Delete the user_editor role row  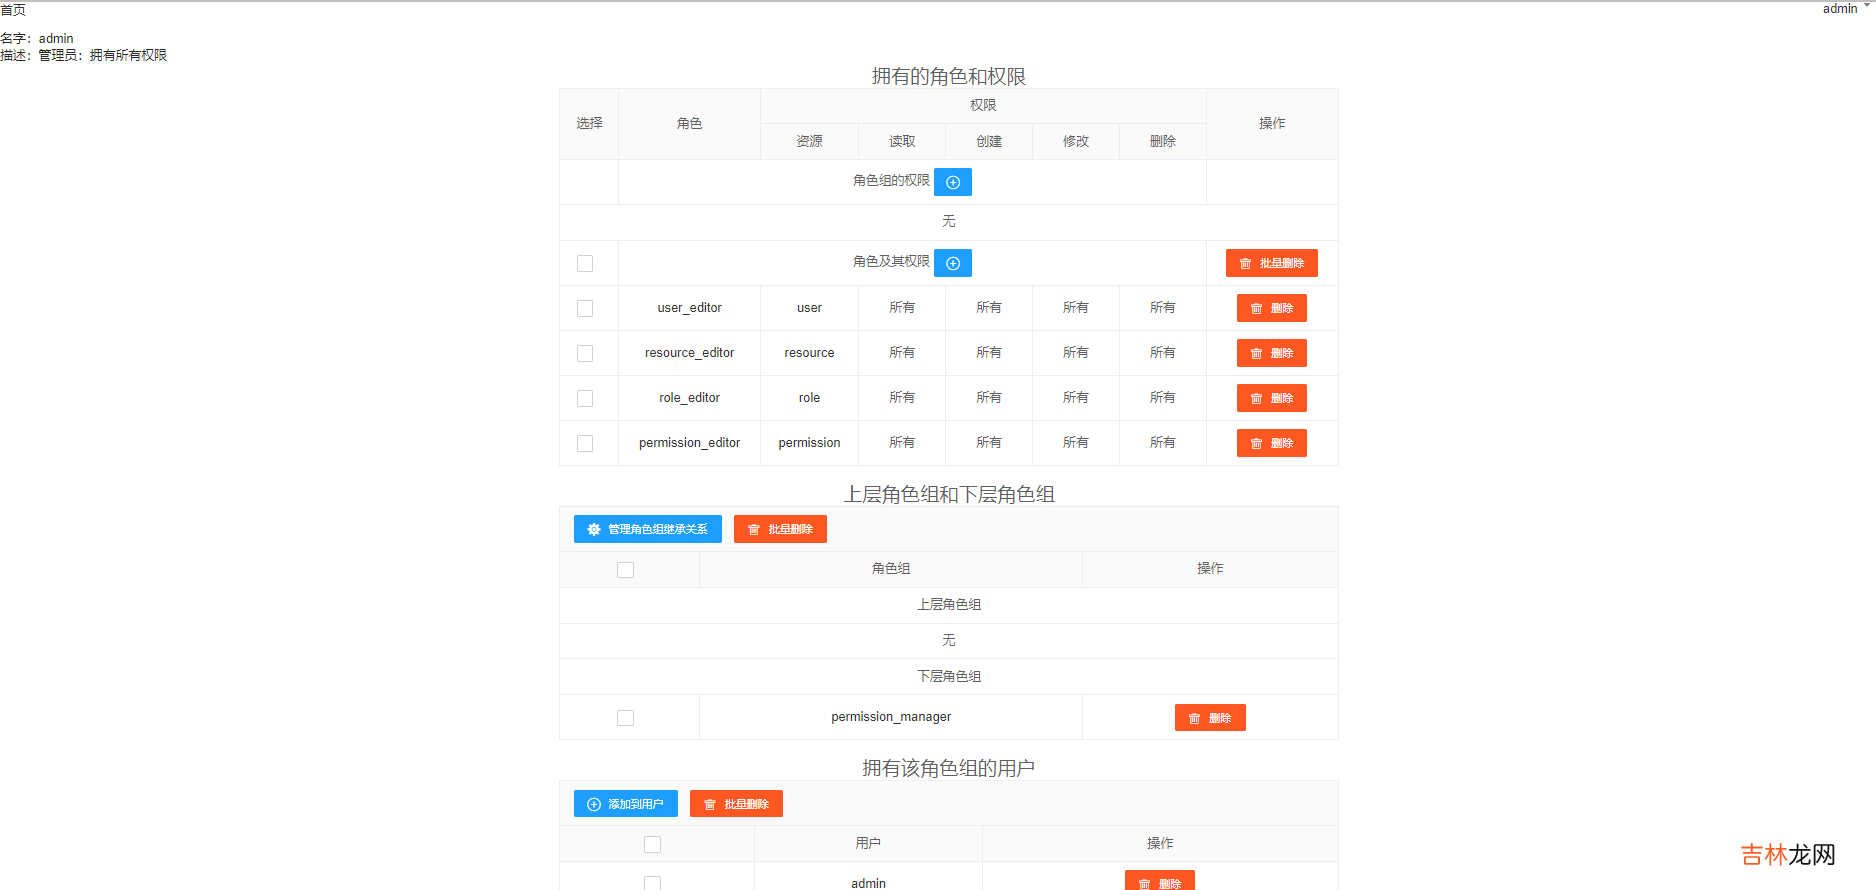(x=1271, y=308)
